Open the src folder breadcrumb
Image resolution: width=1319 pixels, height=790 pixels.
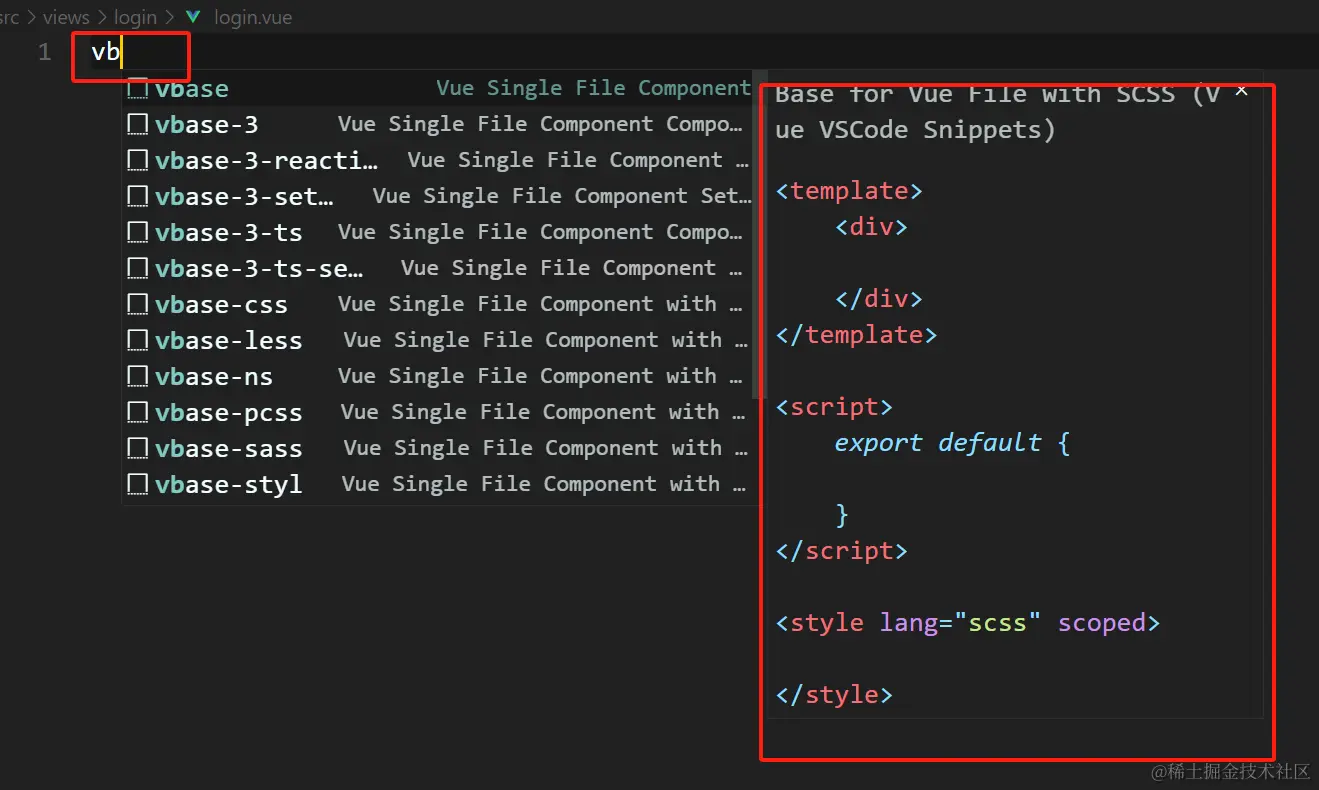click(x=10, y=17)
